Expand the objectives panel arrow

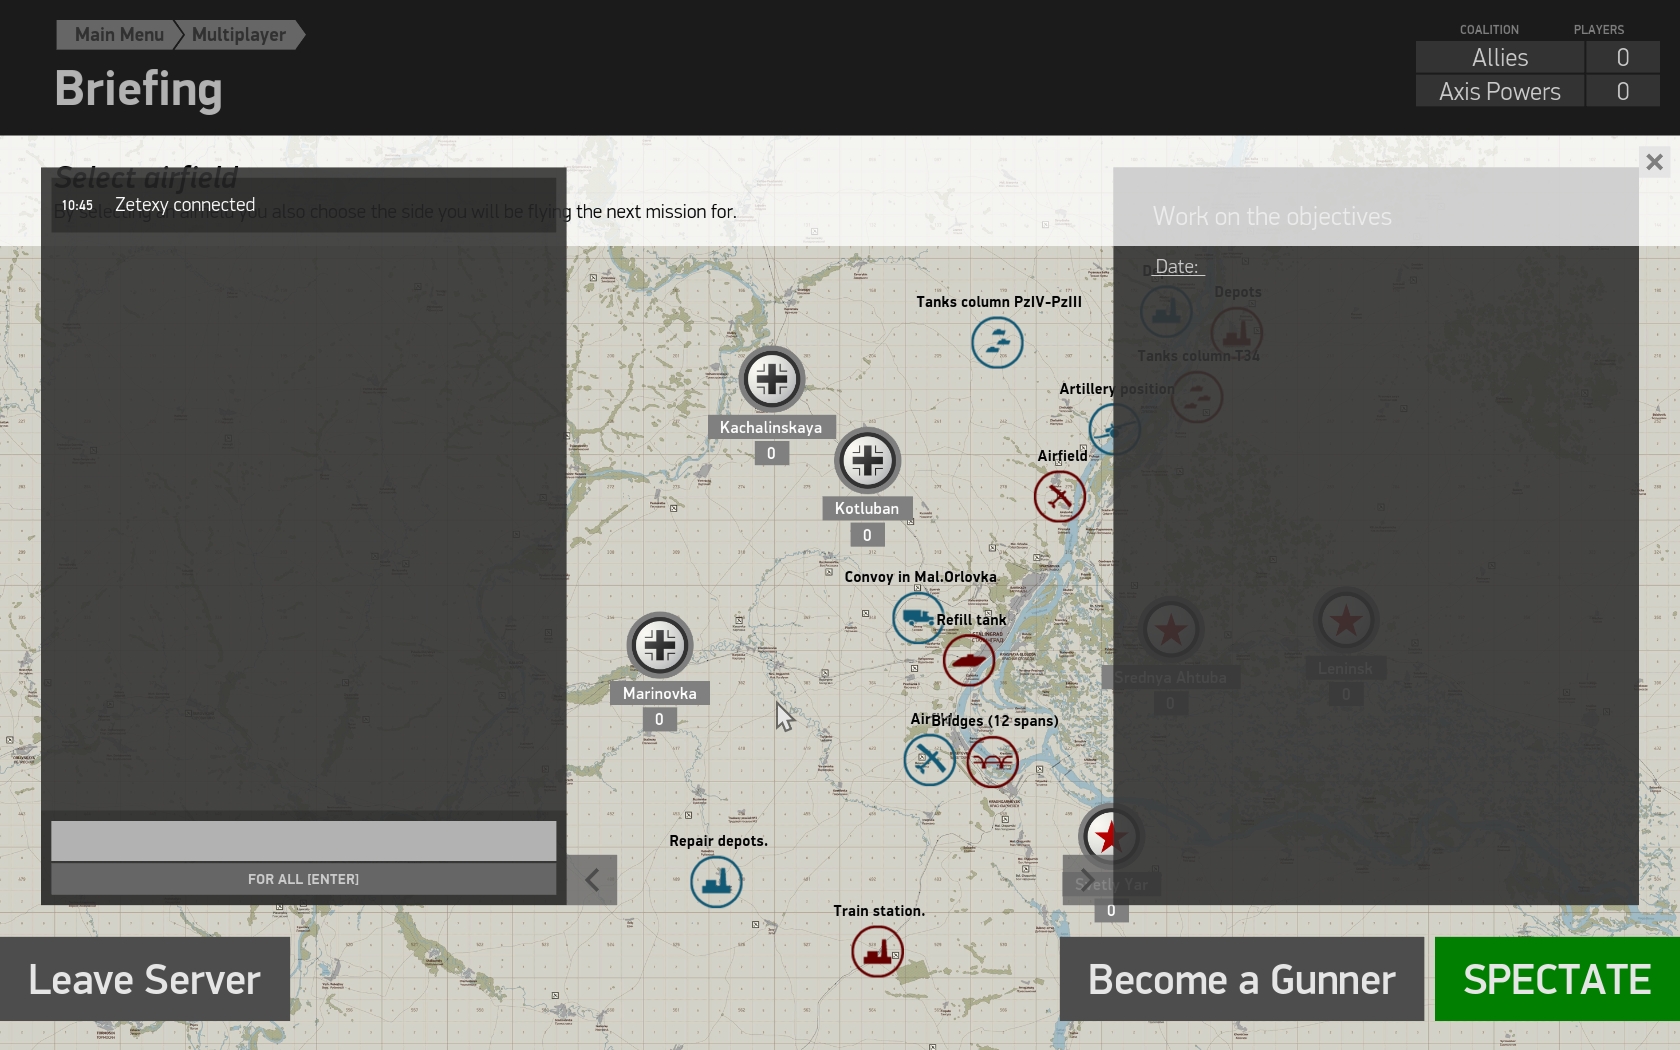tap(1087, 880)
